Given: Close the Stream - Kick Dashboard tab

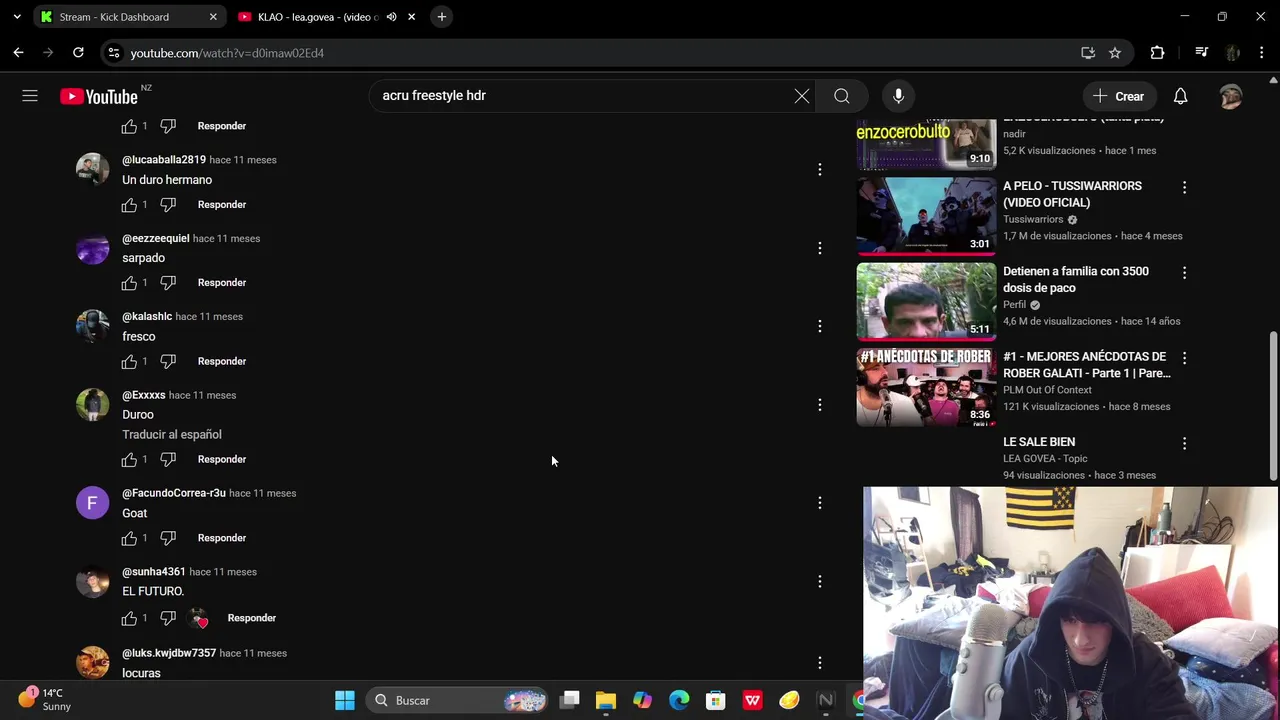Looking at the screenshot, I should [213, 17].
